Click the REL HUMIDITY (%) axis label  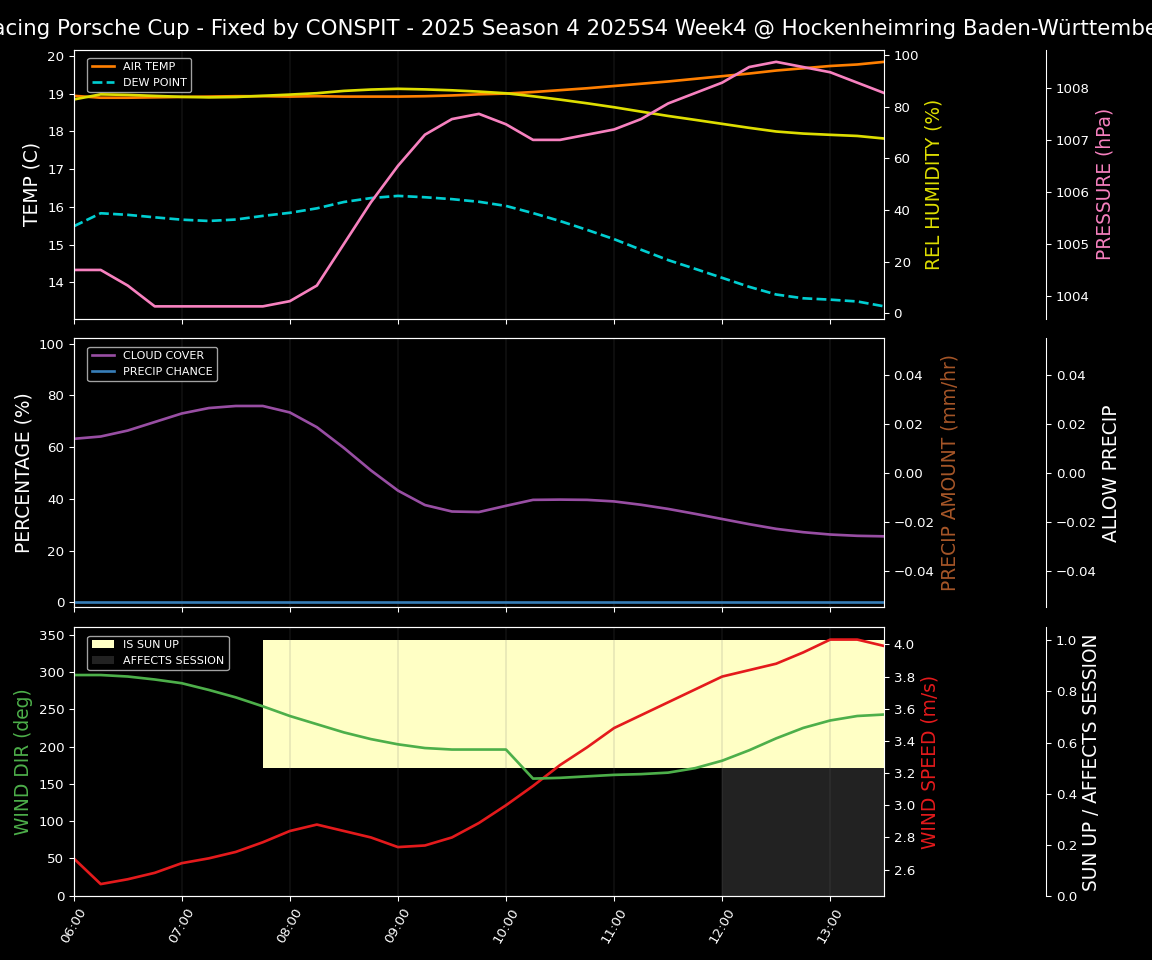[933, 184]
